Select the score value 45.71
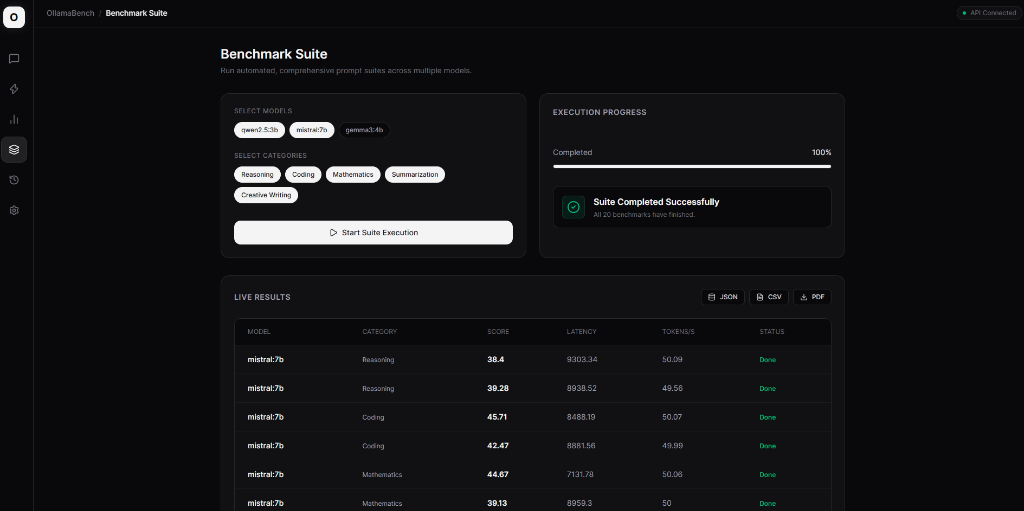Image resolution: width=1024 pixels, height=511 pixels. tap(496, 417)
